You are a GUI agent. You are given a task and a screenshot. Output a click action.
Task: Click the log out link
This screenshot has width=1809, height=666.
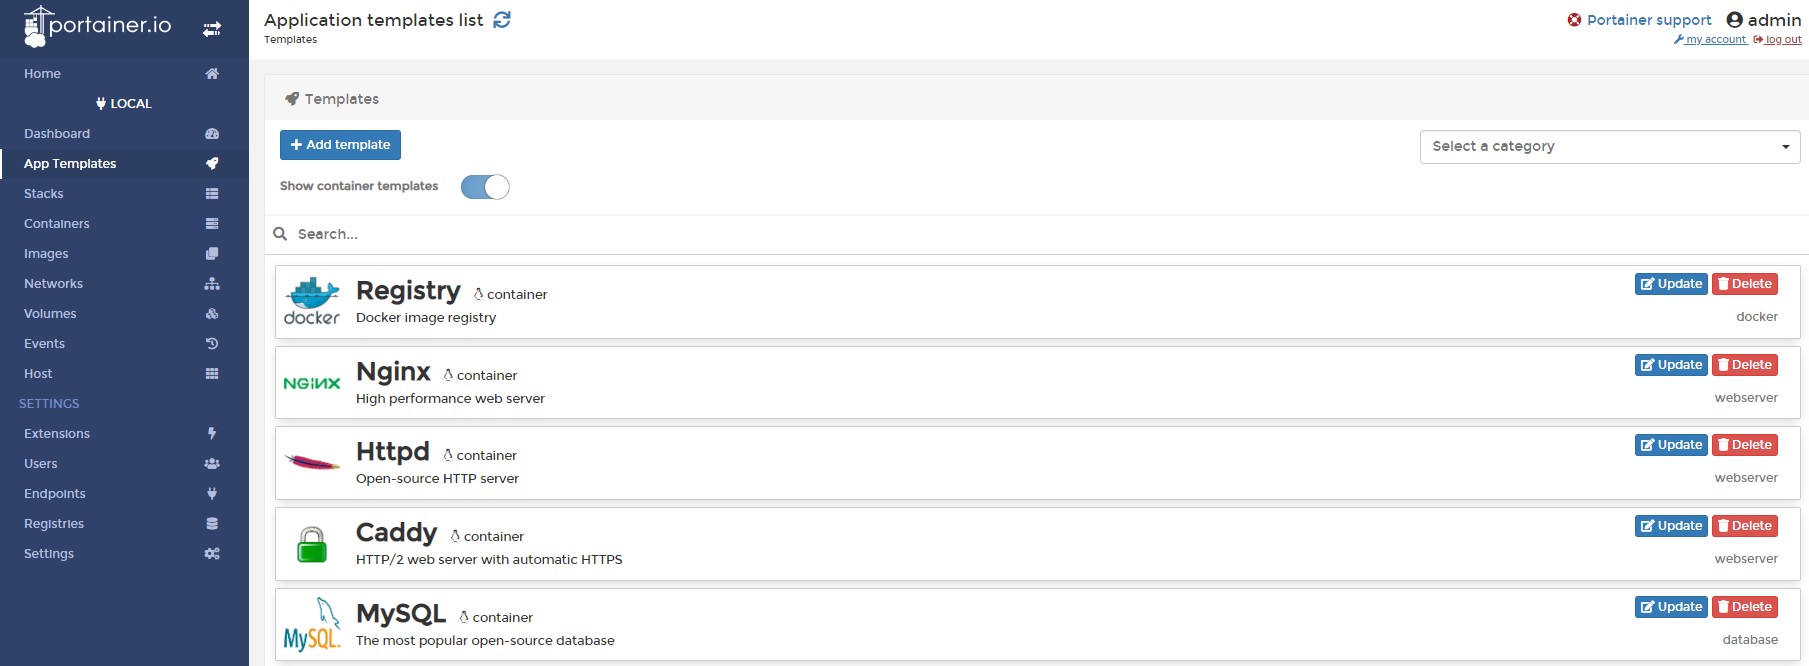[1782, 40]
